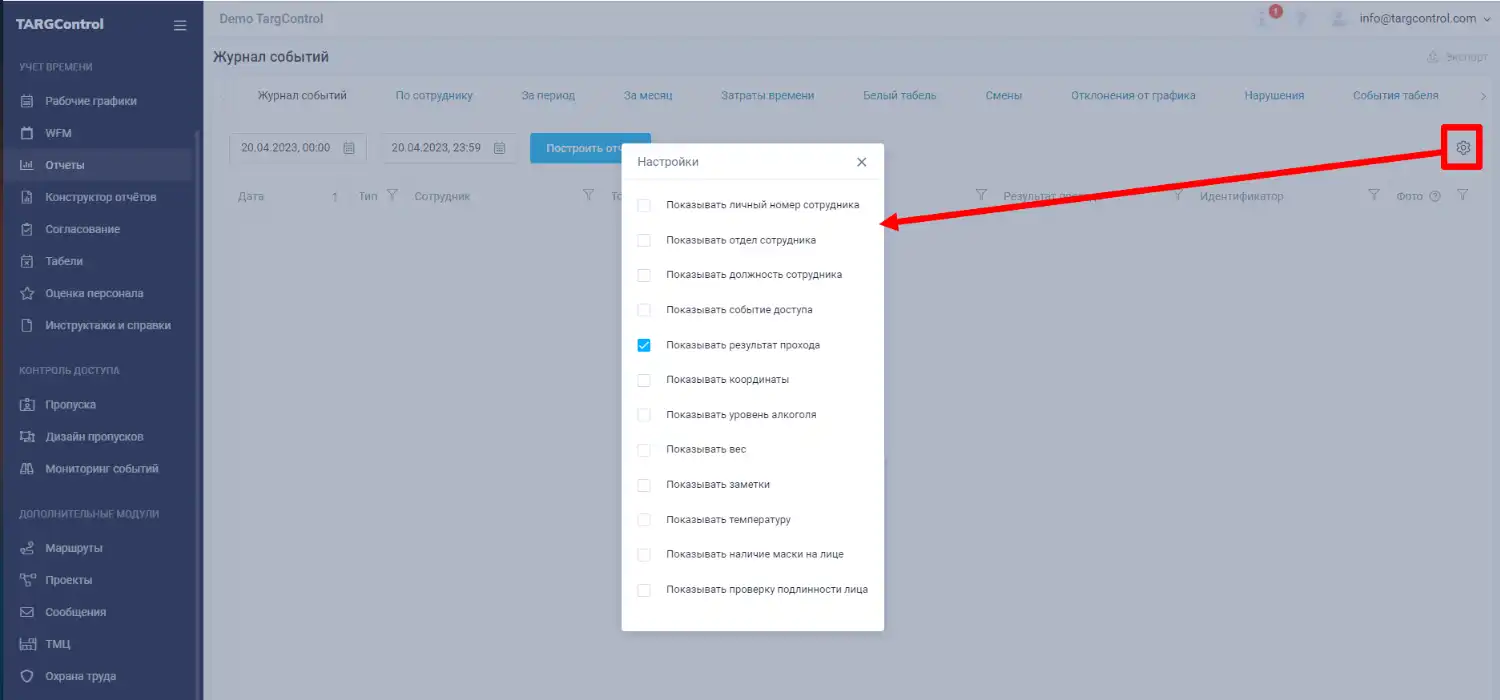Open the gear settings icon in the journal toolbar

pos(1463,148)
